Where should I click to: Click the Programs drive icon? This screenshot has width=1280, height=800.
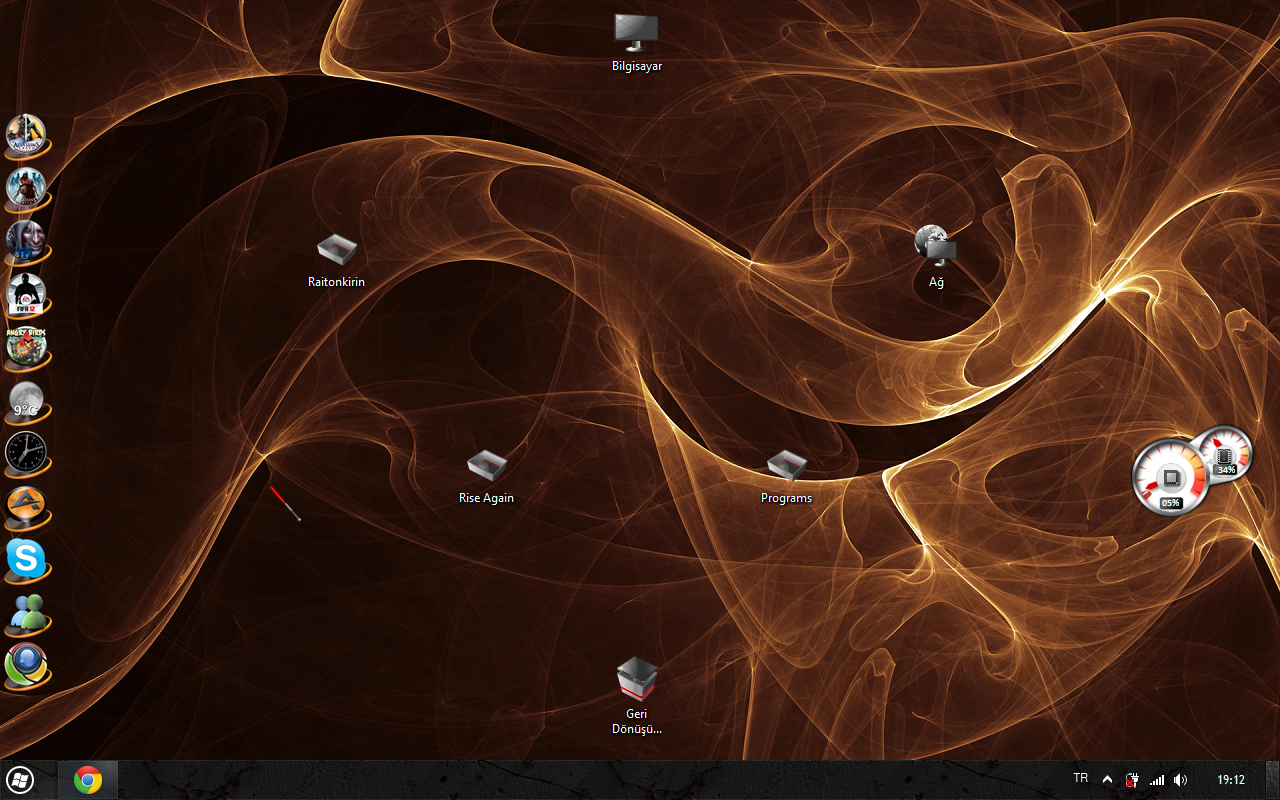(x=786, y=466)
